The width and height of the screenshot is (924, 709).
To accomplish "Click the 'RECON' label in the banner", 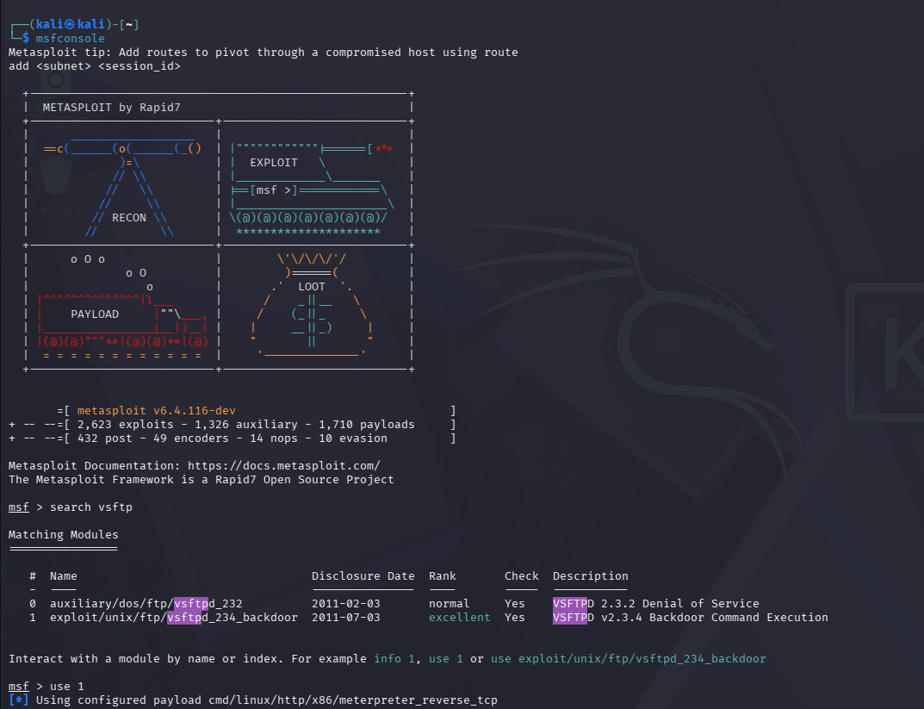I will (129, 217).
